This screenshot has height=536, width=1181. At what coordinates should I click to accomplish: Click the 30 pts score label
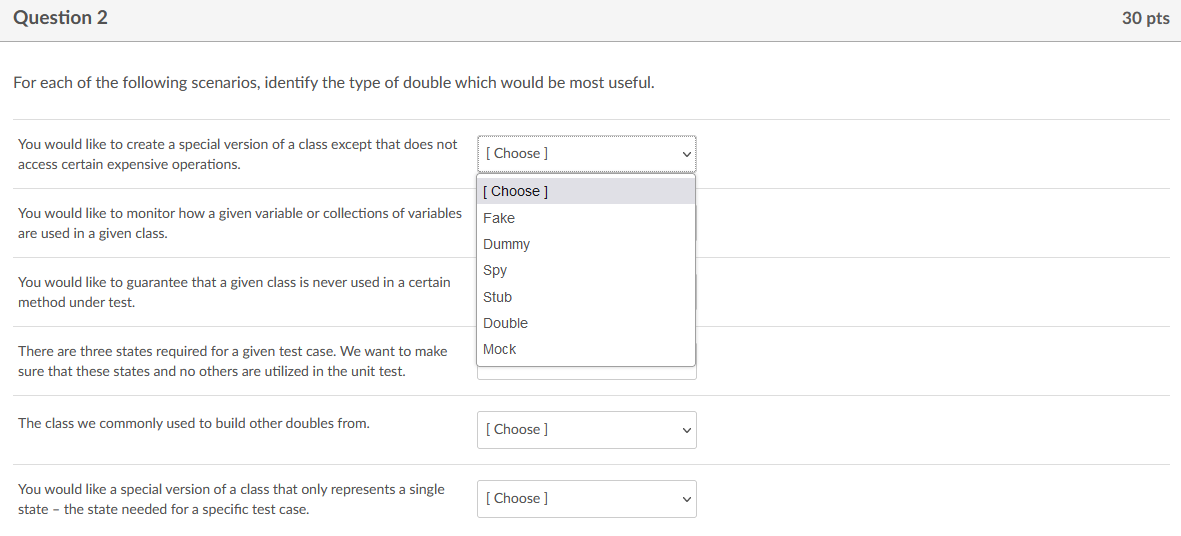point(1145,19)
